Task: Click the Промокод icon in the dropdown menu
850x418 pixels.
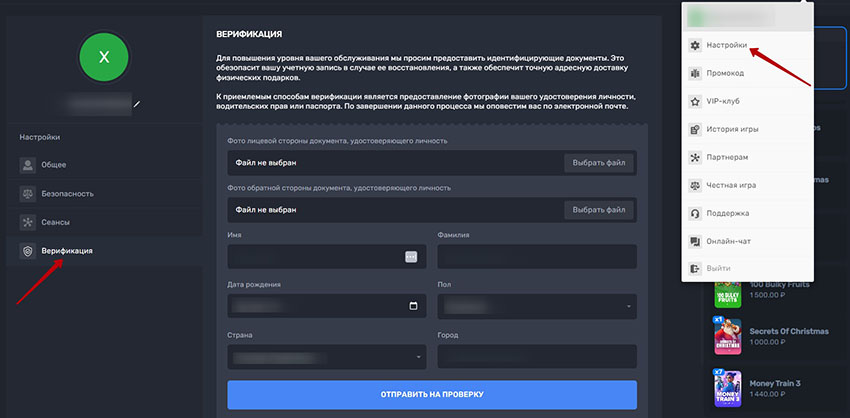Action: point(694,73)
